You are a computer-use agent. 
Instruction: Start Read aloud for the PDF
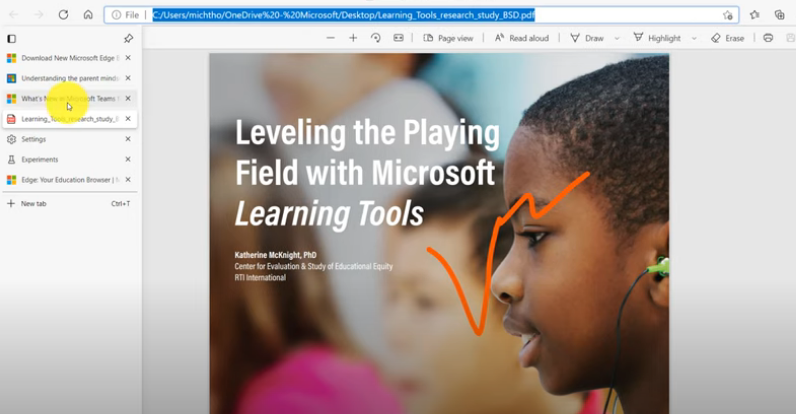[x=521, y=38]
